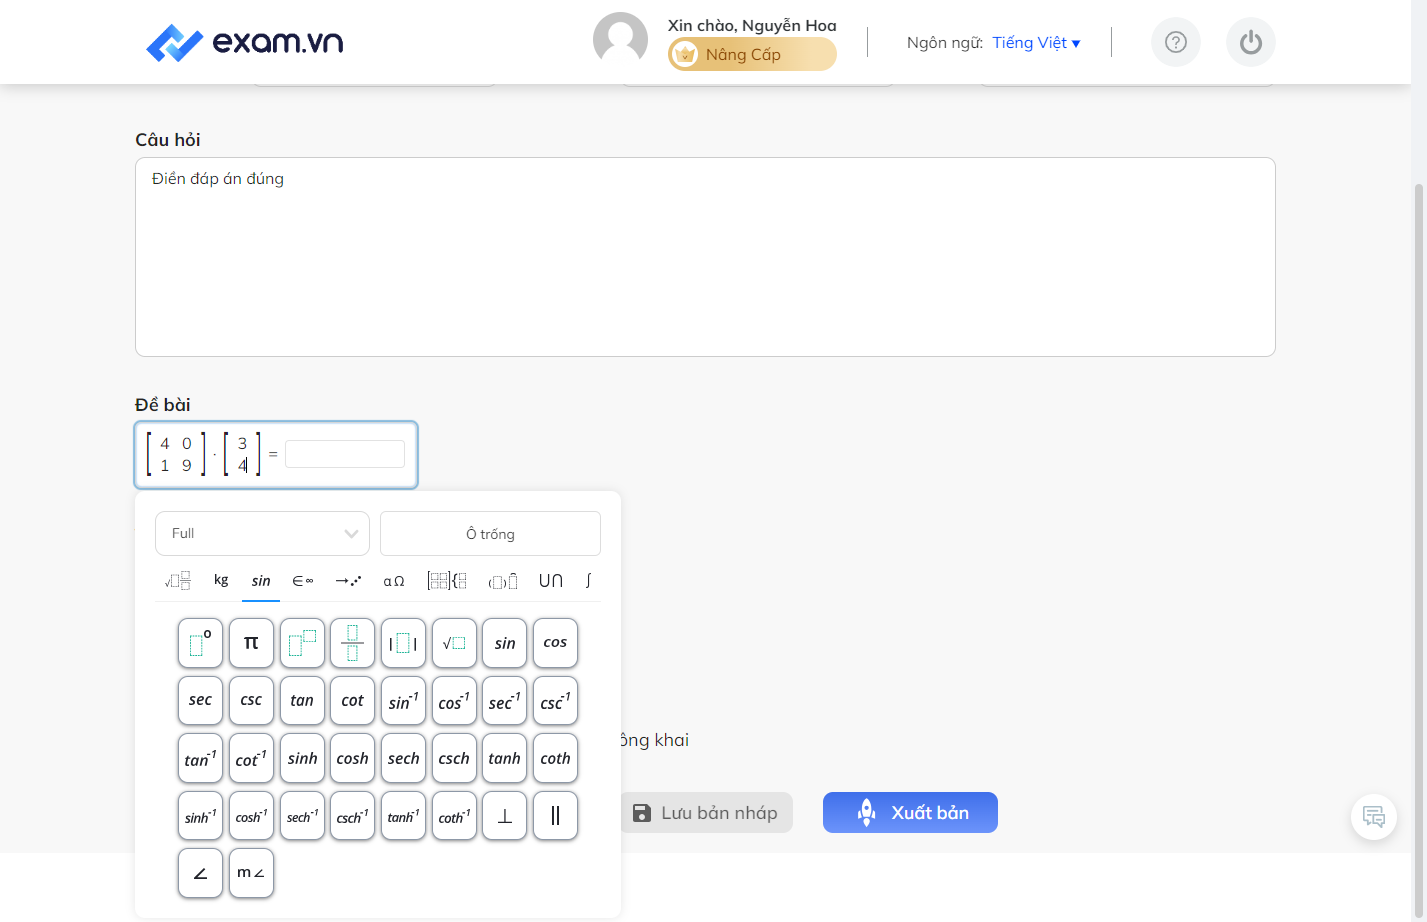
Task: Switch to the Greek letters tab
Action: click(x=394, y=580)
